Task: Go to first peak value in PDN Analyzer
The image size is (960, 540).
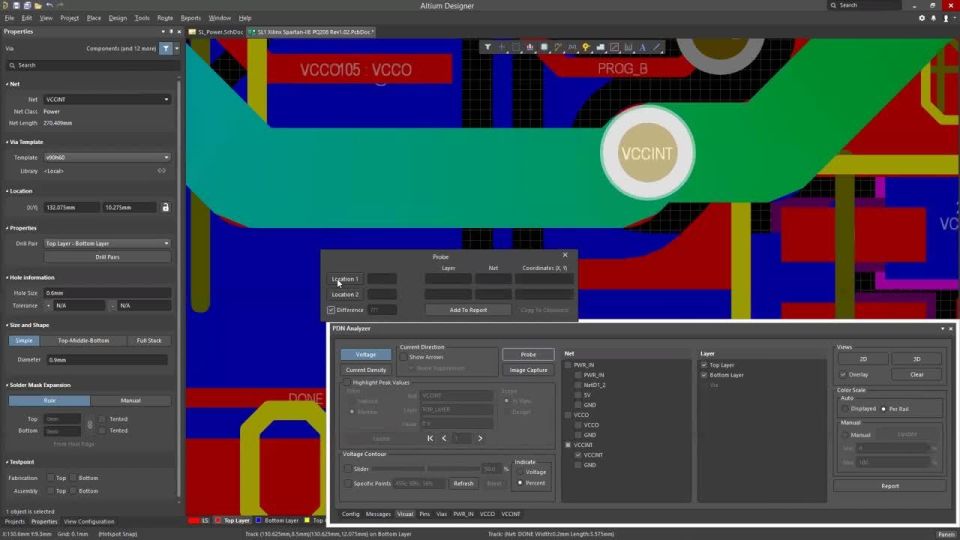Action: pyautogui.click(x=430, y=438)
